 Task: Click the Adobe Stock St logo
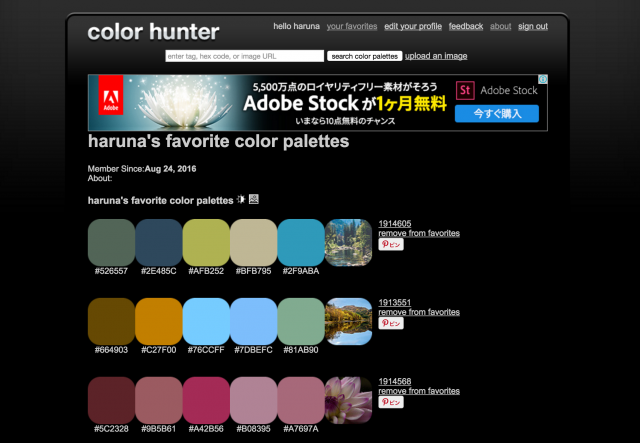465,90
